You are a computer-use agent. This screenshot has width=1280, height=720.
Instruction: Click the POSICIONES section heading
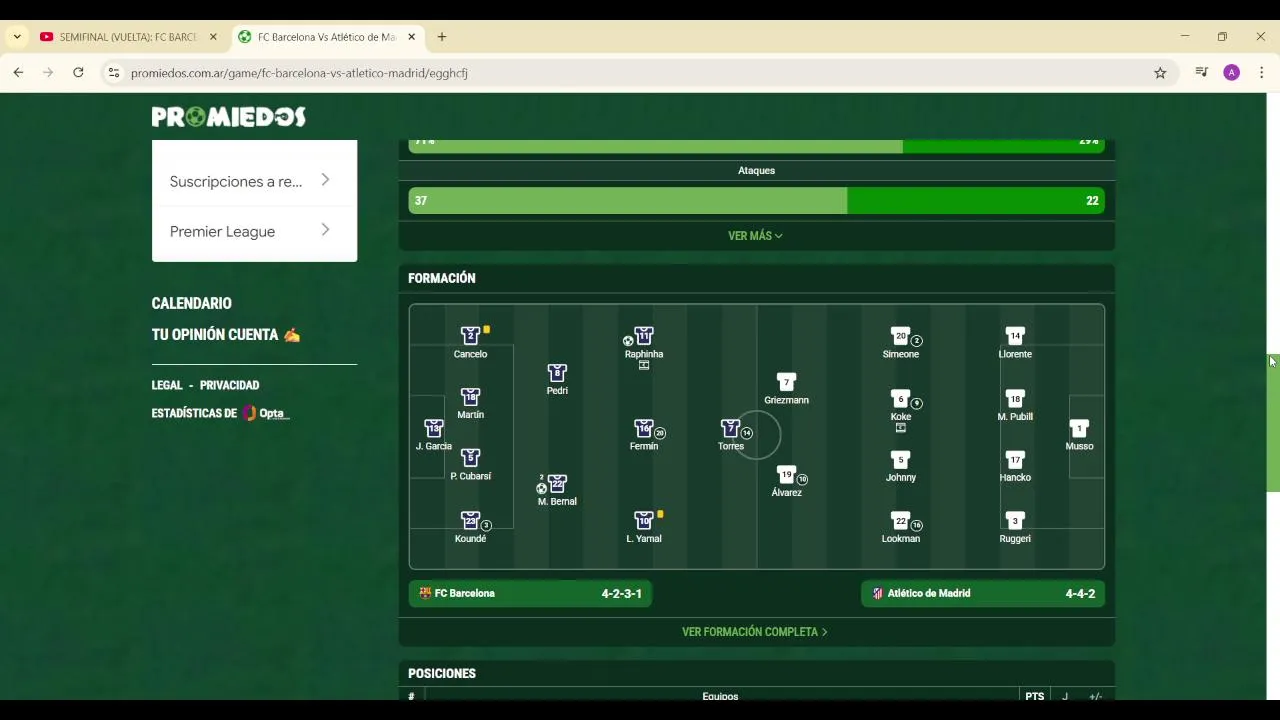tap(442, 674)
